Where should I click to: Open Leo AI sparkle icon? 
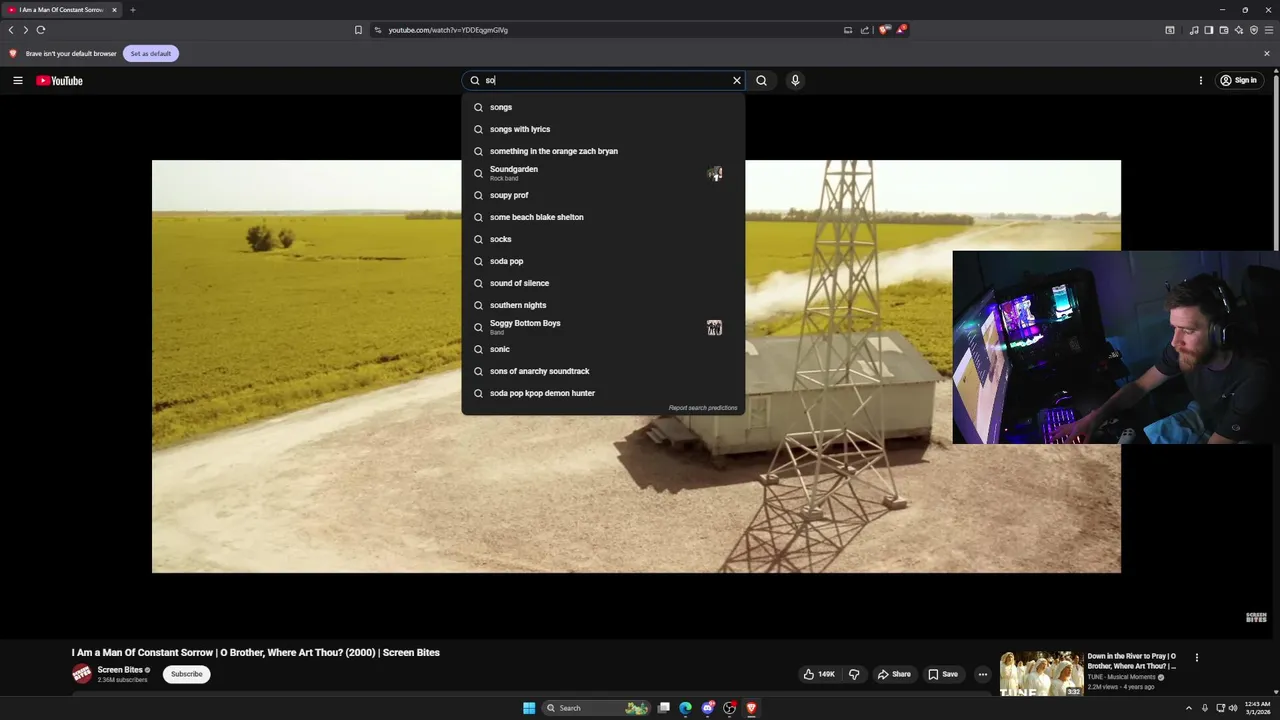[x=1239, y=30]
